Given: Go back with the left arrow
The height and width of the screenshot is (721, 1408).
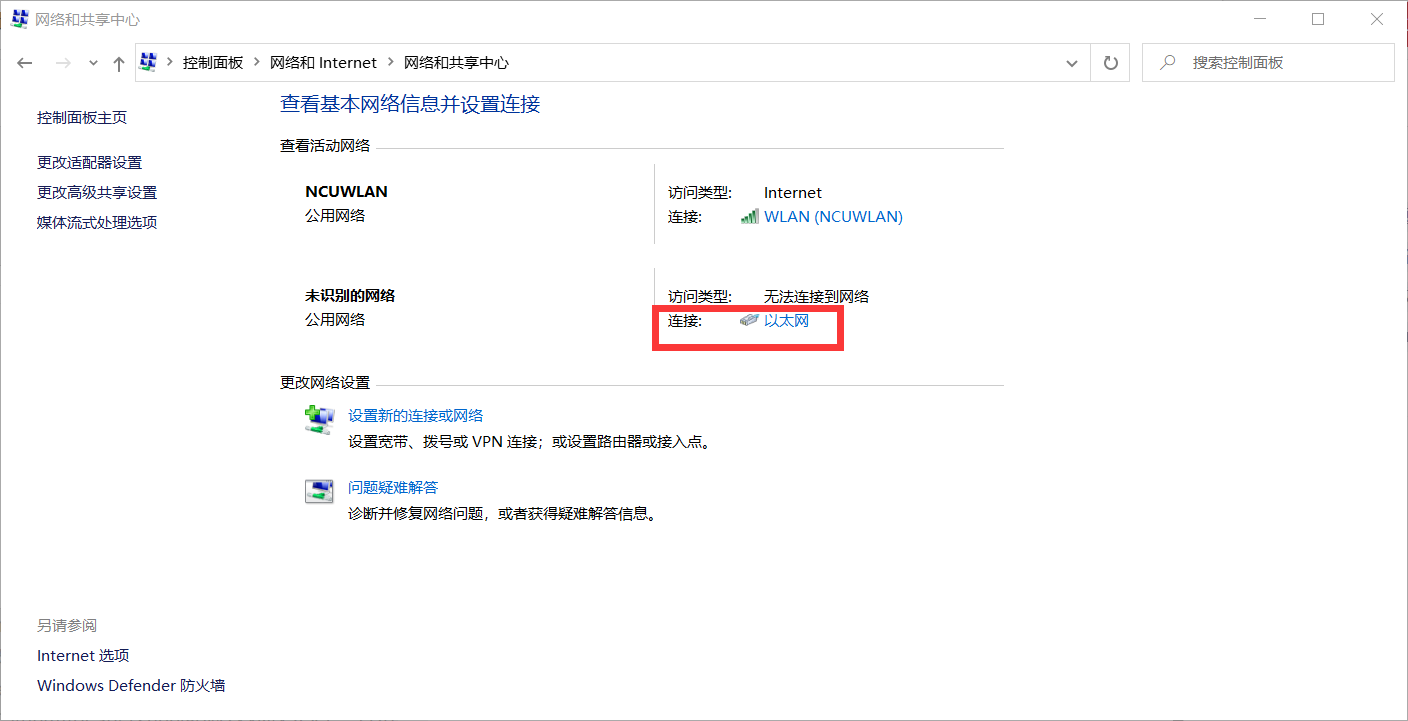Looking at the screenshot, I should point(25,63).
